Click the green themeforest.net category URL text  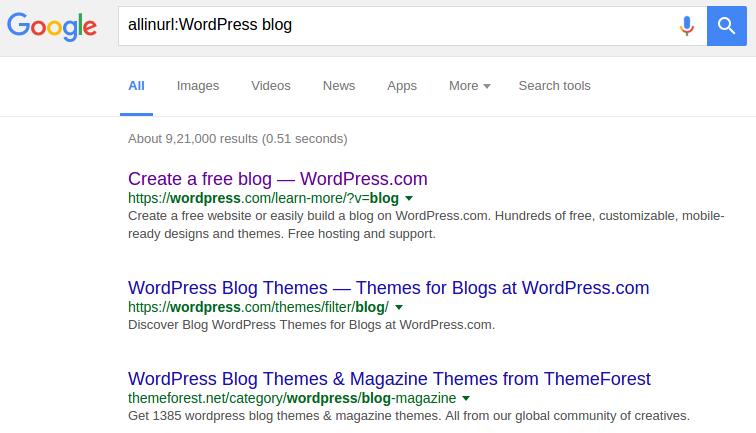[x=298, y=398]
